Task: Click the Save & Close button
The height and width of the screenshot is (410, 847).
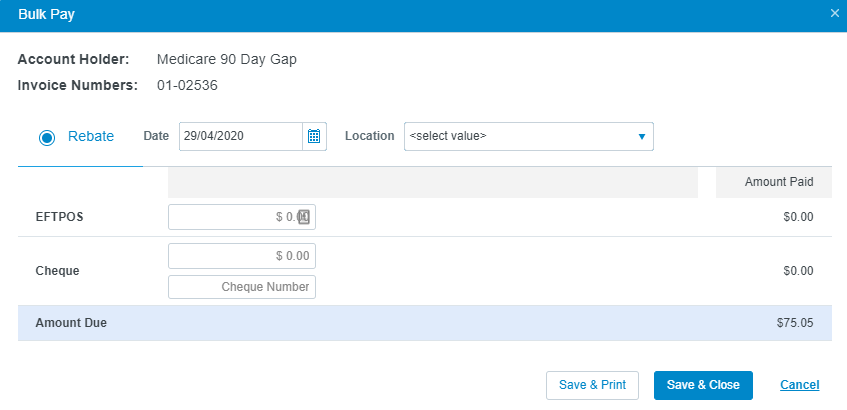Action: pyautogui.click(x=703, y=385)
